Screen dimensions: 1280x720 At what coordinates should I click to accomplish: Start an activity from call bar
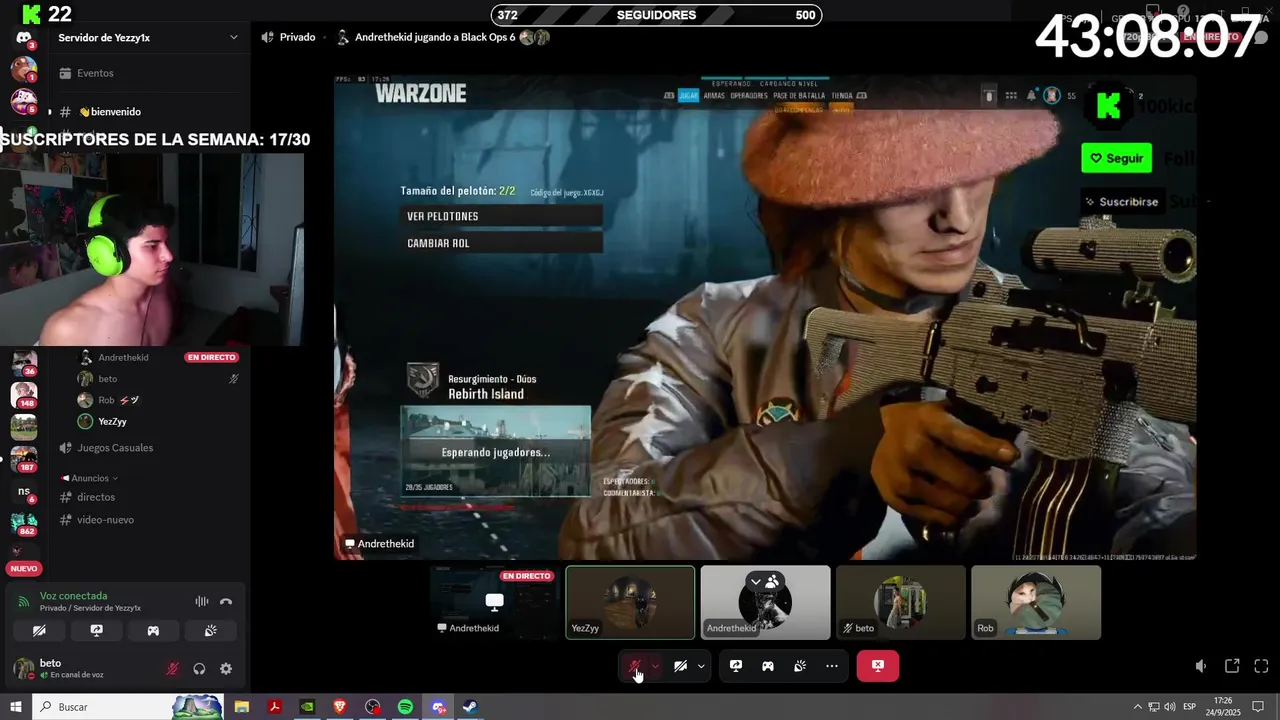tap(768, 666)
